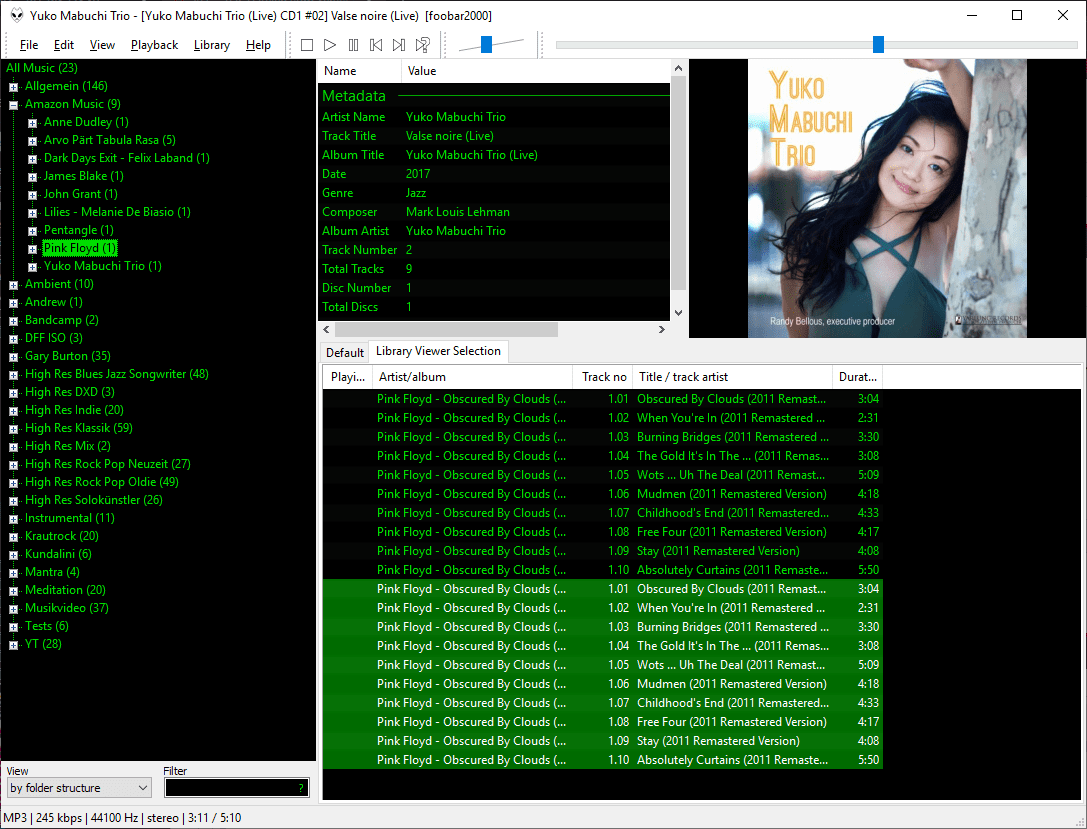Expand the Yuko Mabuchi Trio node
Screen dimensions: 1087x829
[32, 267]
